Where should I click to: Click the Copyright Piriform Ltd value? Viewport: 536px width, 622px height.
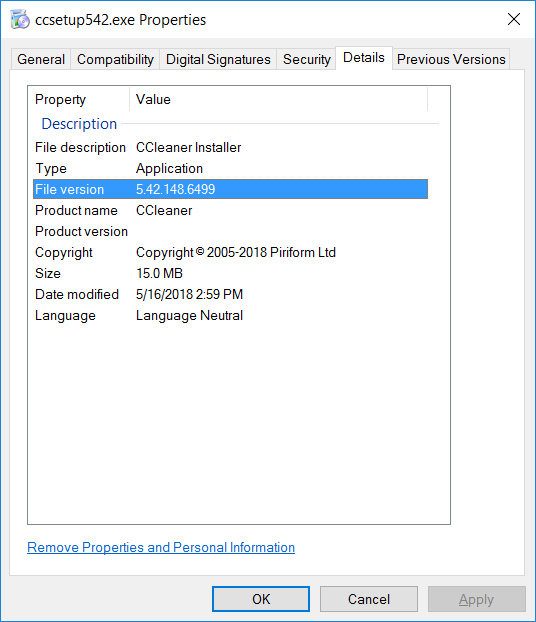coord(236,253)
